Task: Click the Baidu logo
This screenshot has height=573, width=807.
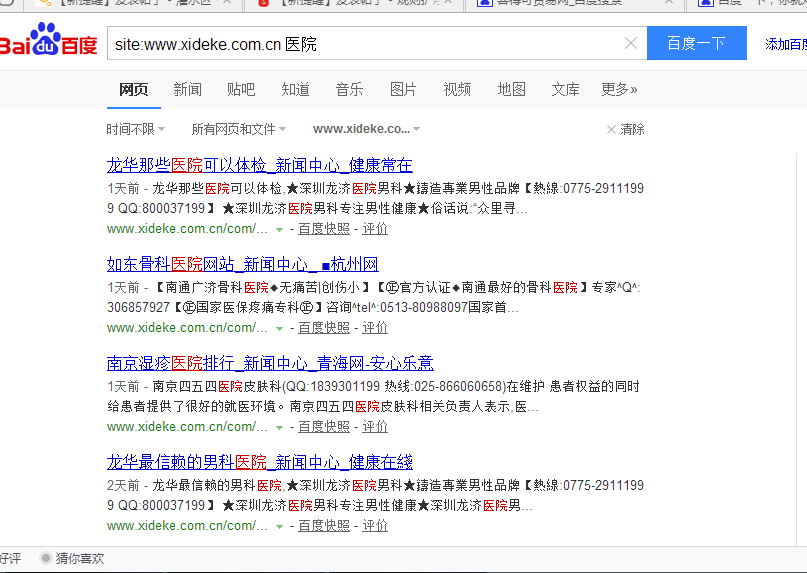Action: [48, 40]
